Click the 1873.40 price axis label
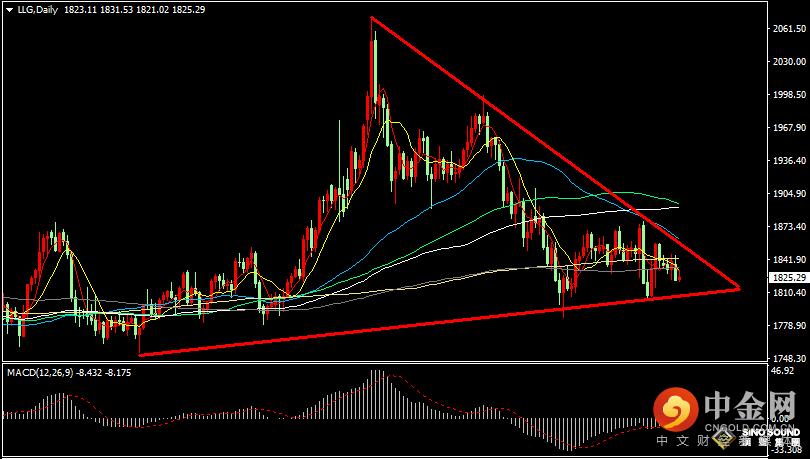Viewport: 810px width, 459px height. coord(789,227)
